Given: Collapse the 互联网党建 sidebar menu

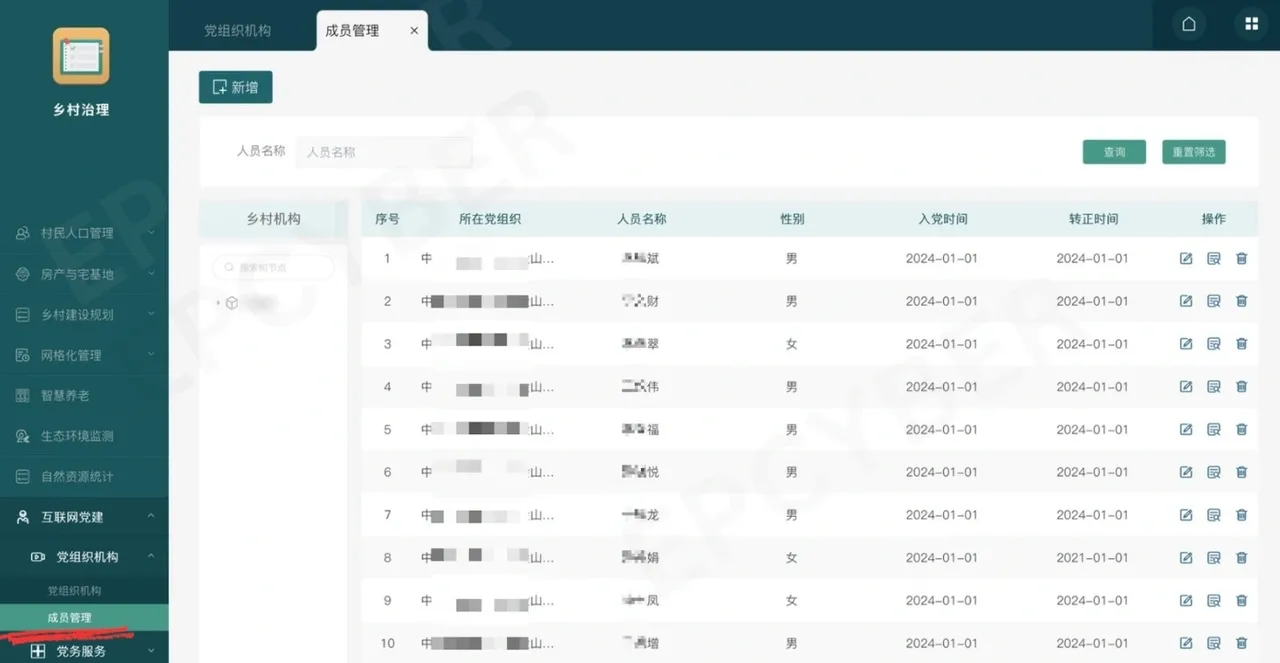Looking at the screenshot, I should point(84,517).
